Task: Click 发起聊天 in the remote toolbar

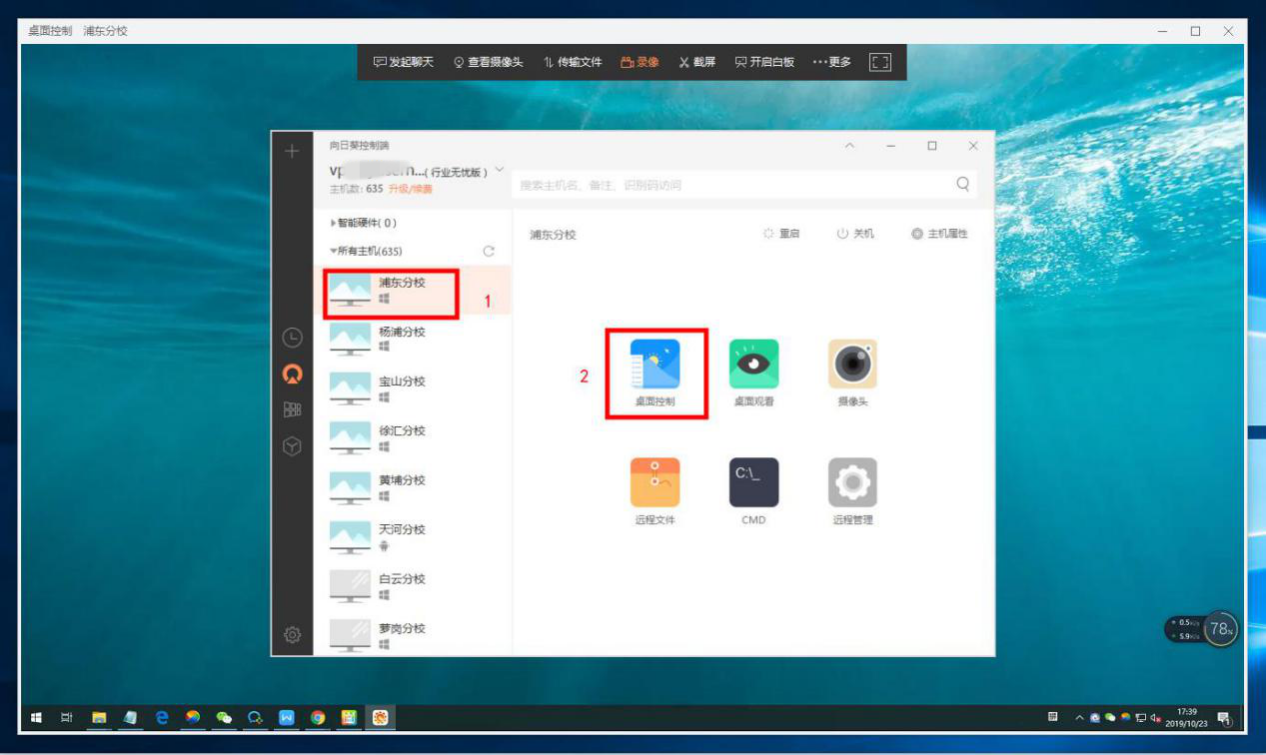Action: tap(404, 62)
